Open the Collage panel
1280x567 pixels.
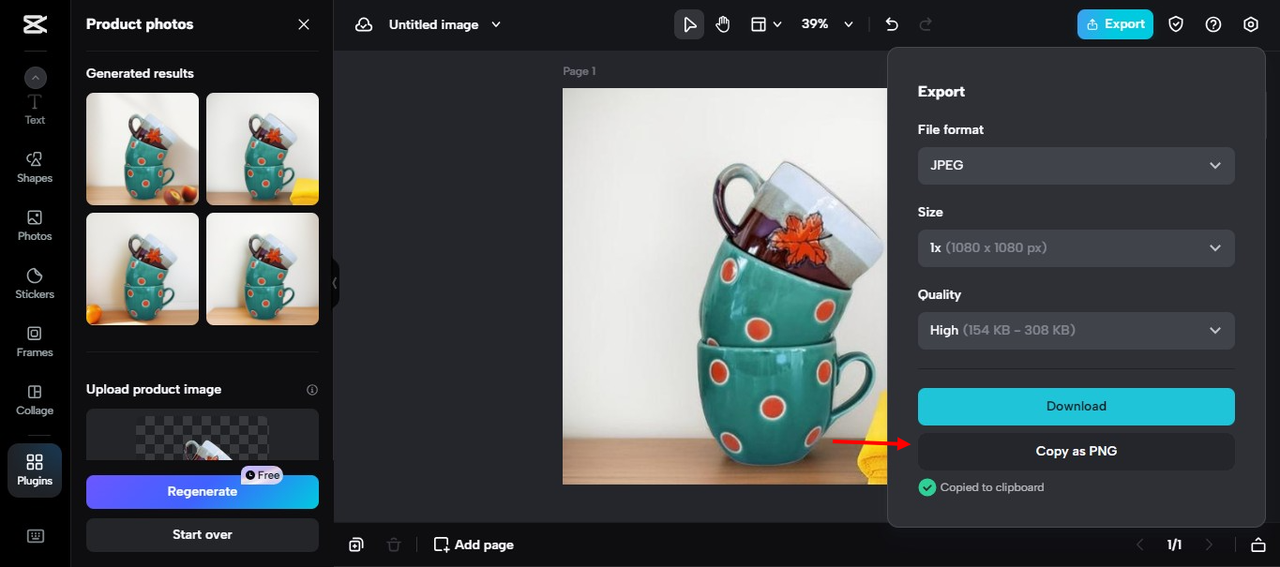(35, 399)
